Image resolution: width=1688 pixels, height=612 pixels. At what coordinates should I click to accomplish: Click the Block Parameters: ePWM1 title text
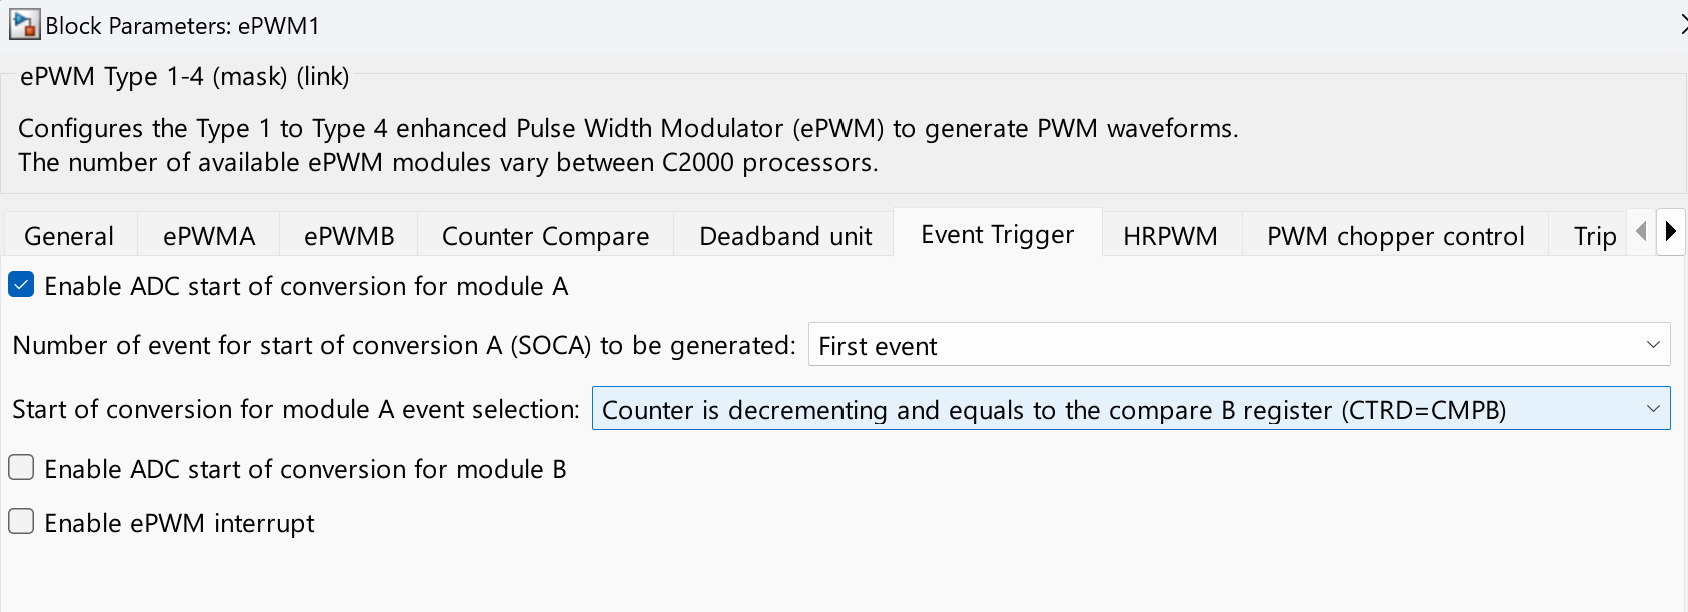183,26
